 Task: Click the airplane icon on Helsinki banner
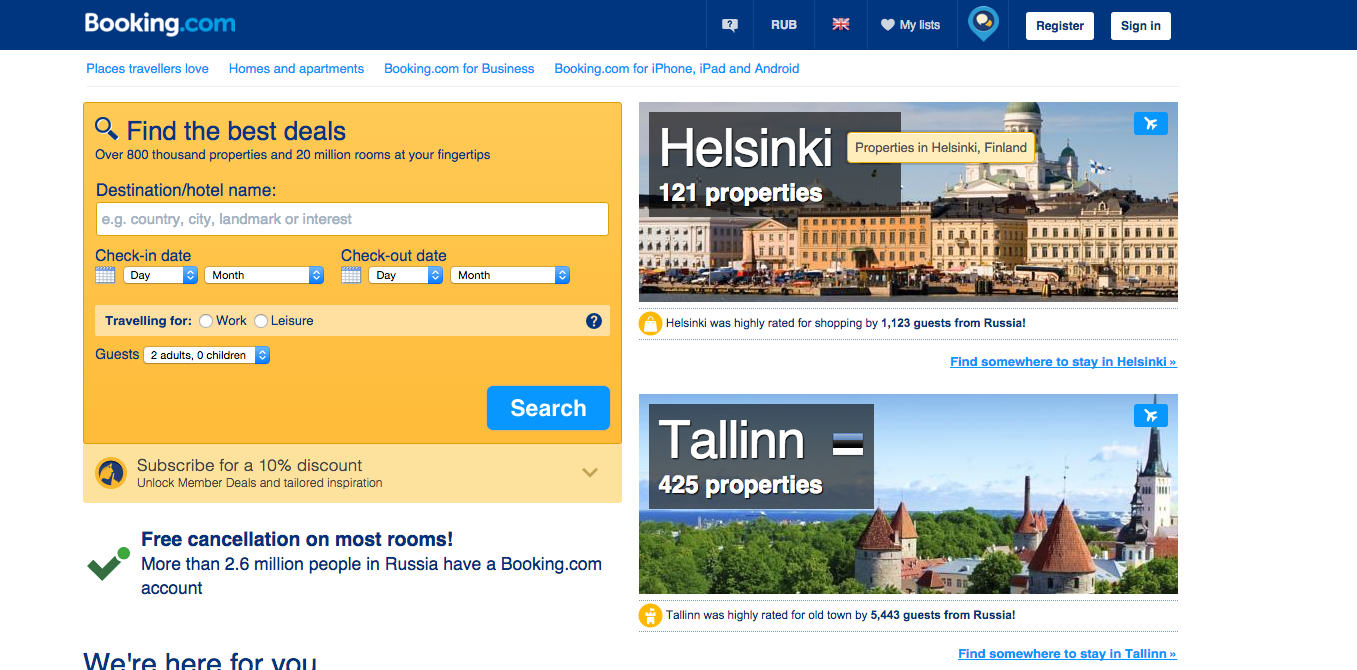pos(1151,123)
